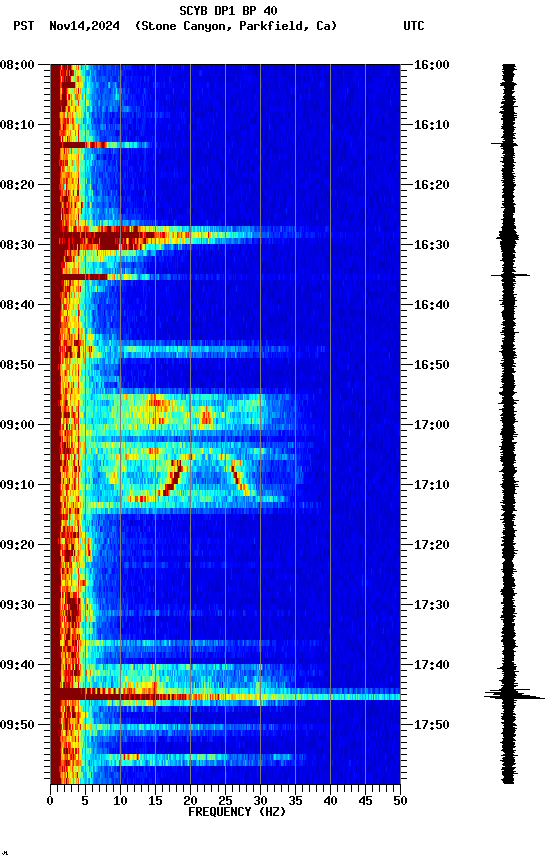Click the '08:00' PST time label
The height and width of the screenshot is (864, 552).
[x=17, y=65]
